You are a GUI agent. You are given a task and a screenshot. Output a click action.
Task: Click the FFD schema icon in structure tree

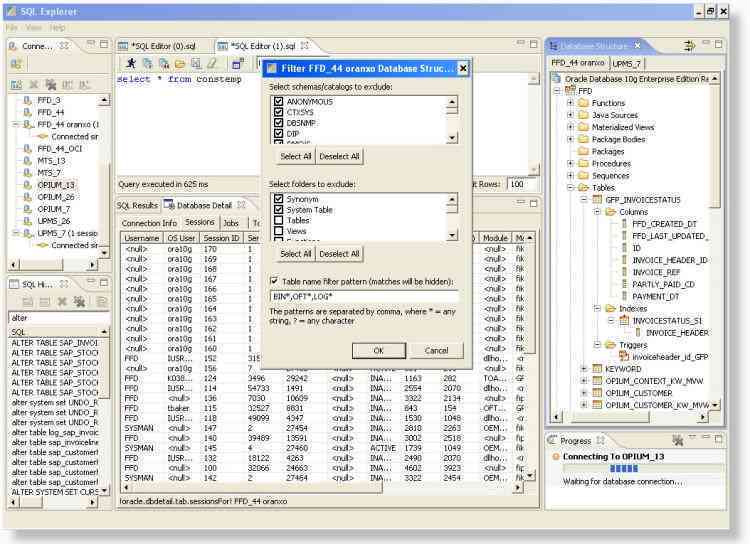point(570,90)
